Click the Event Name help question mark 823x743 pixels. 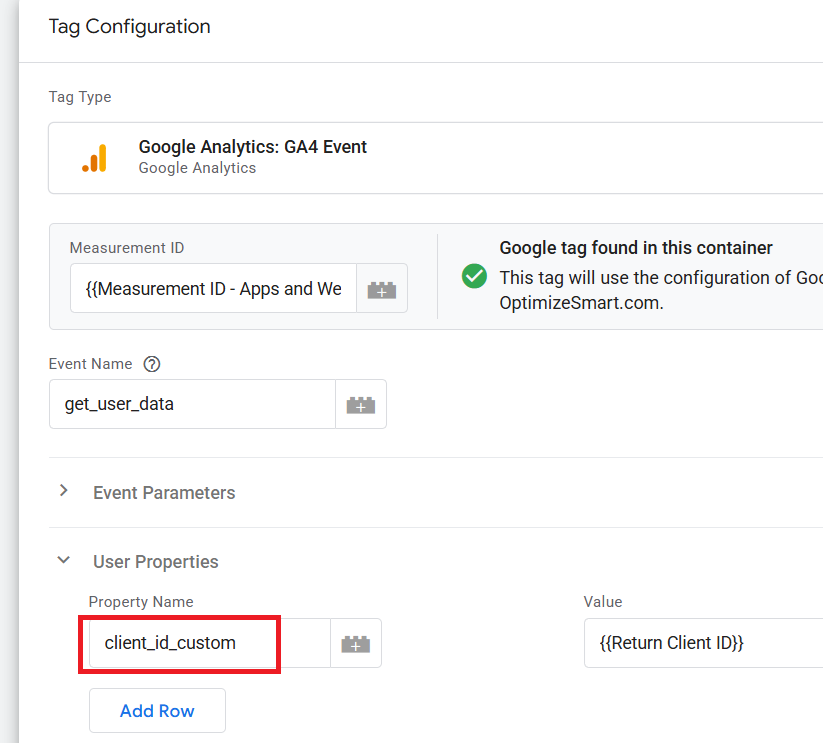pyautogui.click(x=152, y=364)
